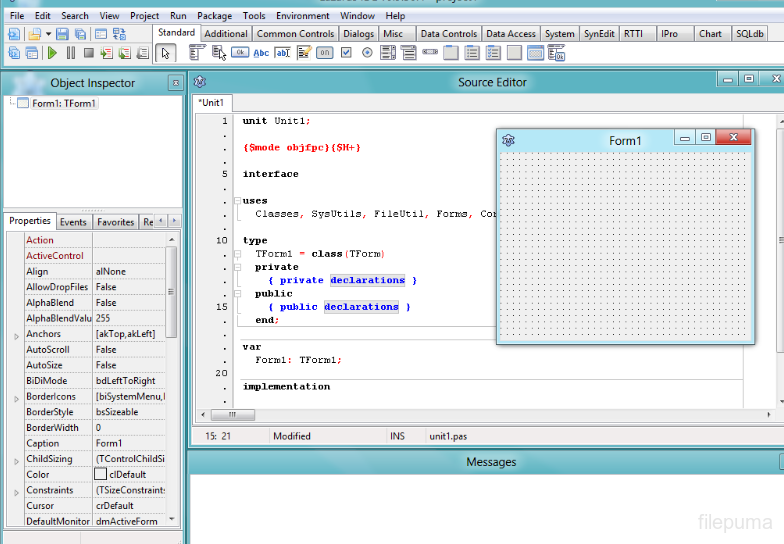Click the green Run button in toolbar

(x=52, y=53)
